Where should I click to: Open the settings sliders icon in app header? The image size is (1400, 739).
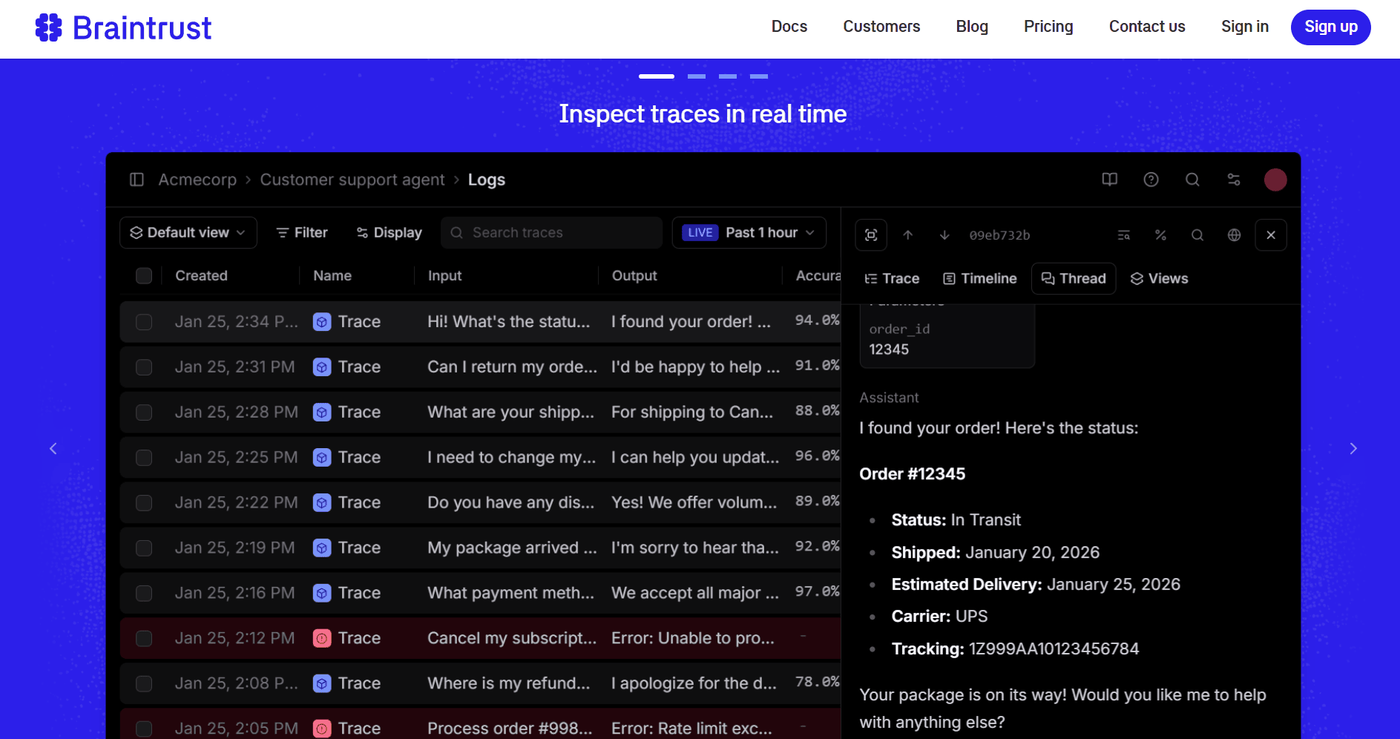(x=1234, y=180)
